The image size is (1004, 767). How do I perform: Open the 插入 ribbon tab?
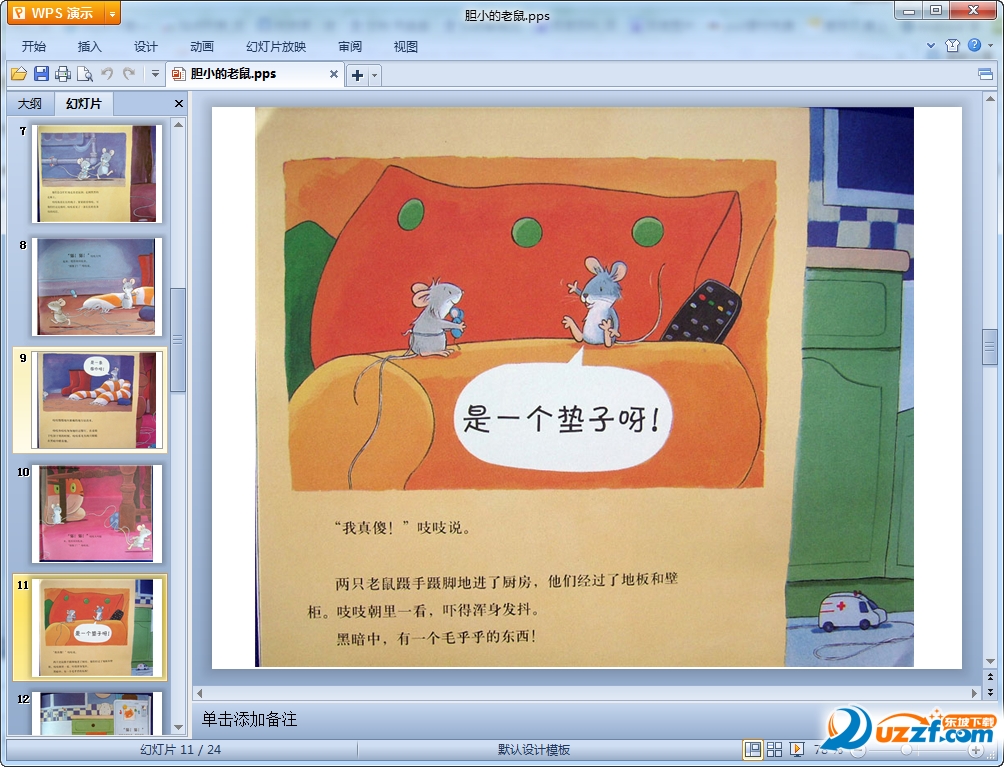pyautogui.click(x=90, y=47)
